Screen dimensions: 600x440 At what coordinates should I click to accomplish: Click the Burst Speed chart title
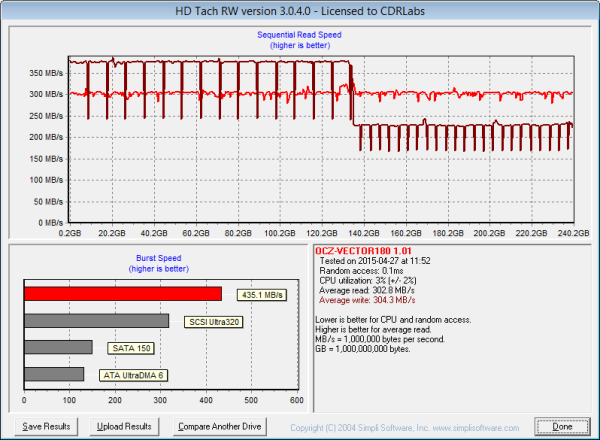[x=158, y=258]
